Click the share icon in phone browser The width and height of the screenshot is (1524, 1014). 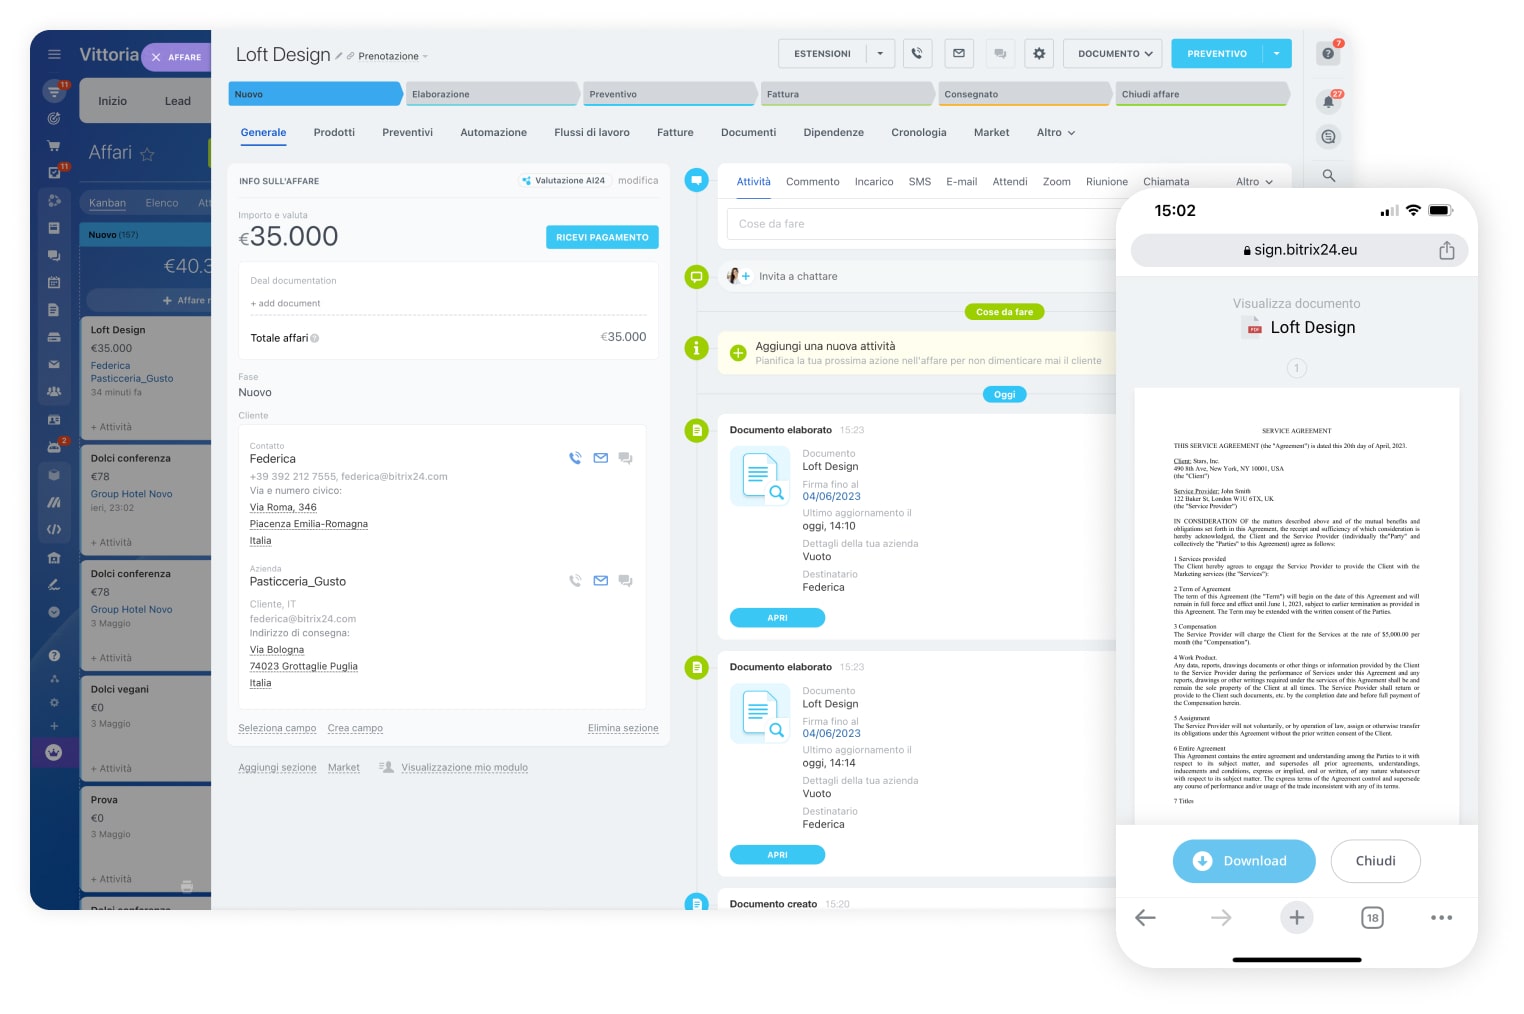1446,251
